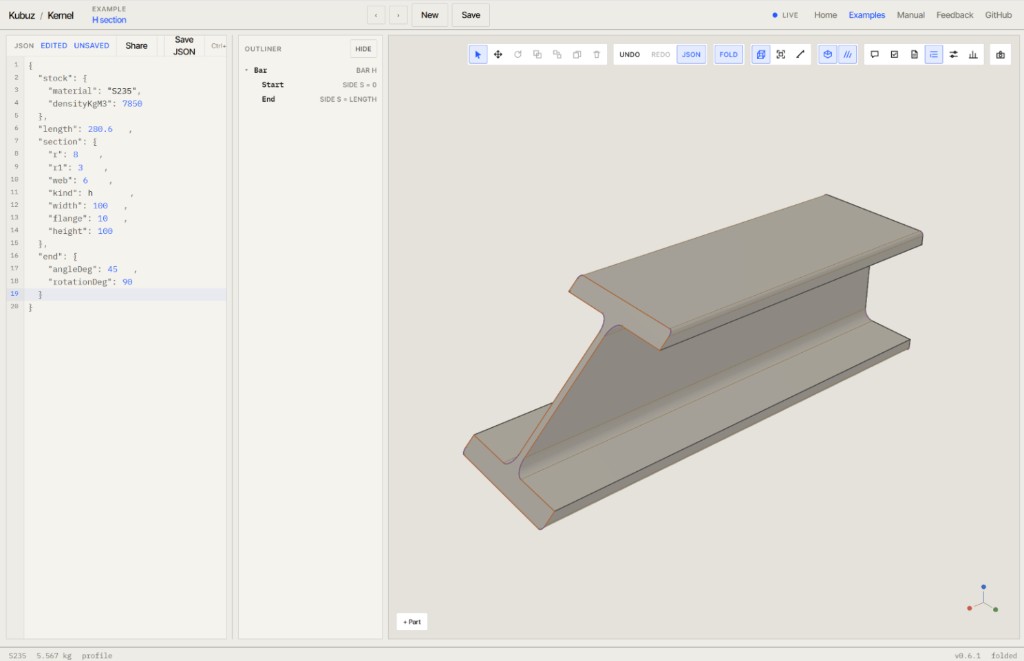Click the "angleDeg" value 45 in editor
The image size is (1024, 661).
pyautogui.click(x=112, y=269)
